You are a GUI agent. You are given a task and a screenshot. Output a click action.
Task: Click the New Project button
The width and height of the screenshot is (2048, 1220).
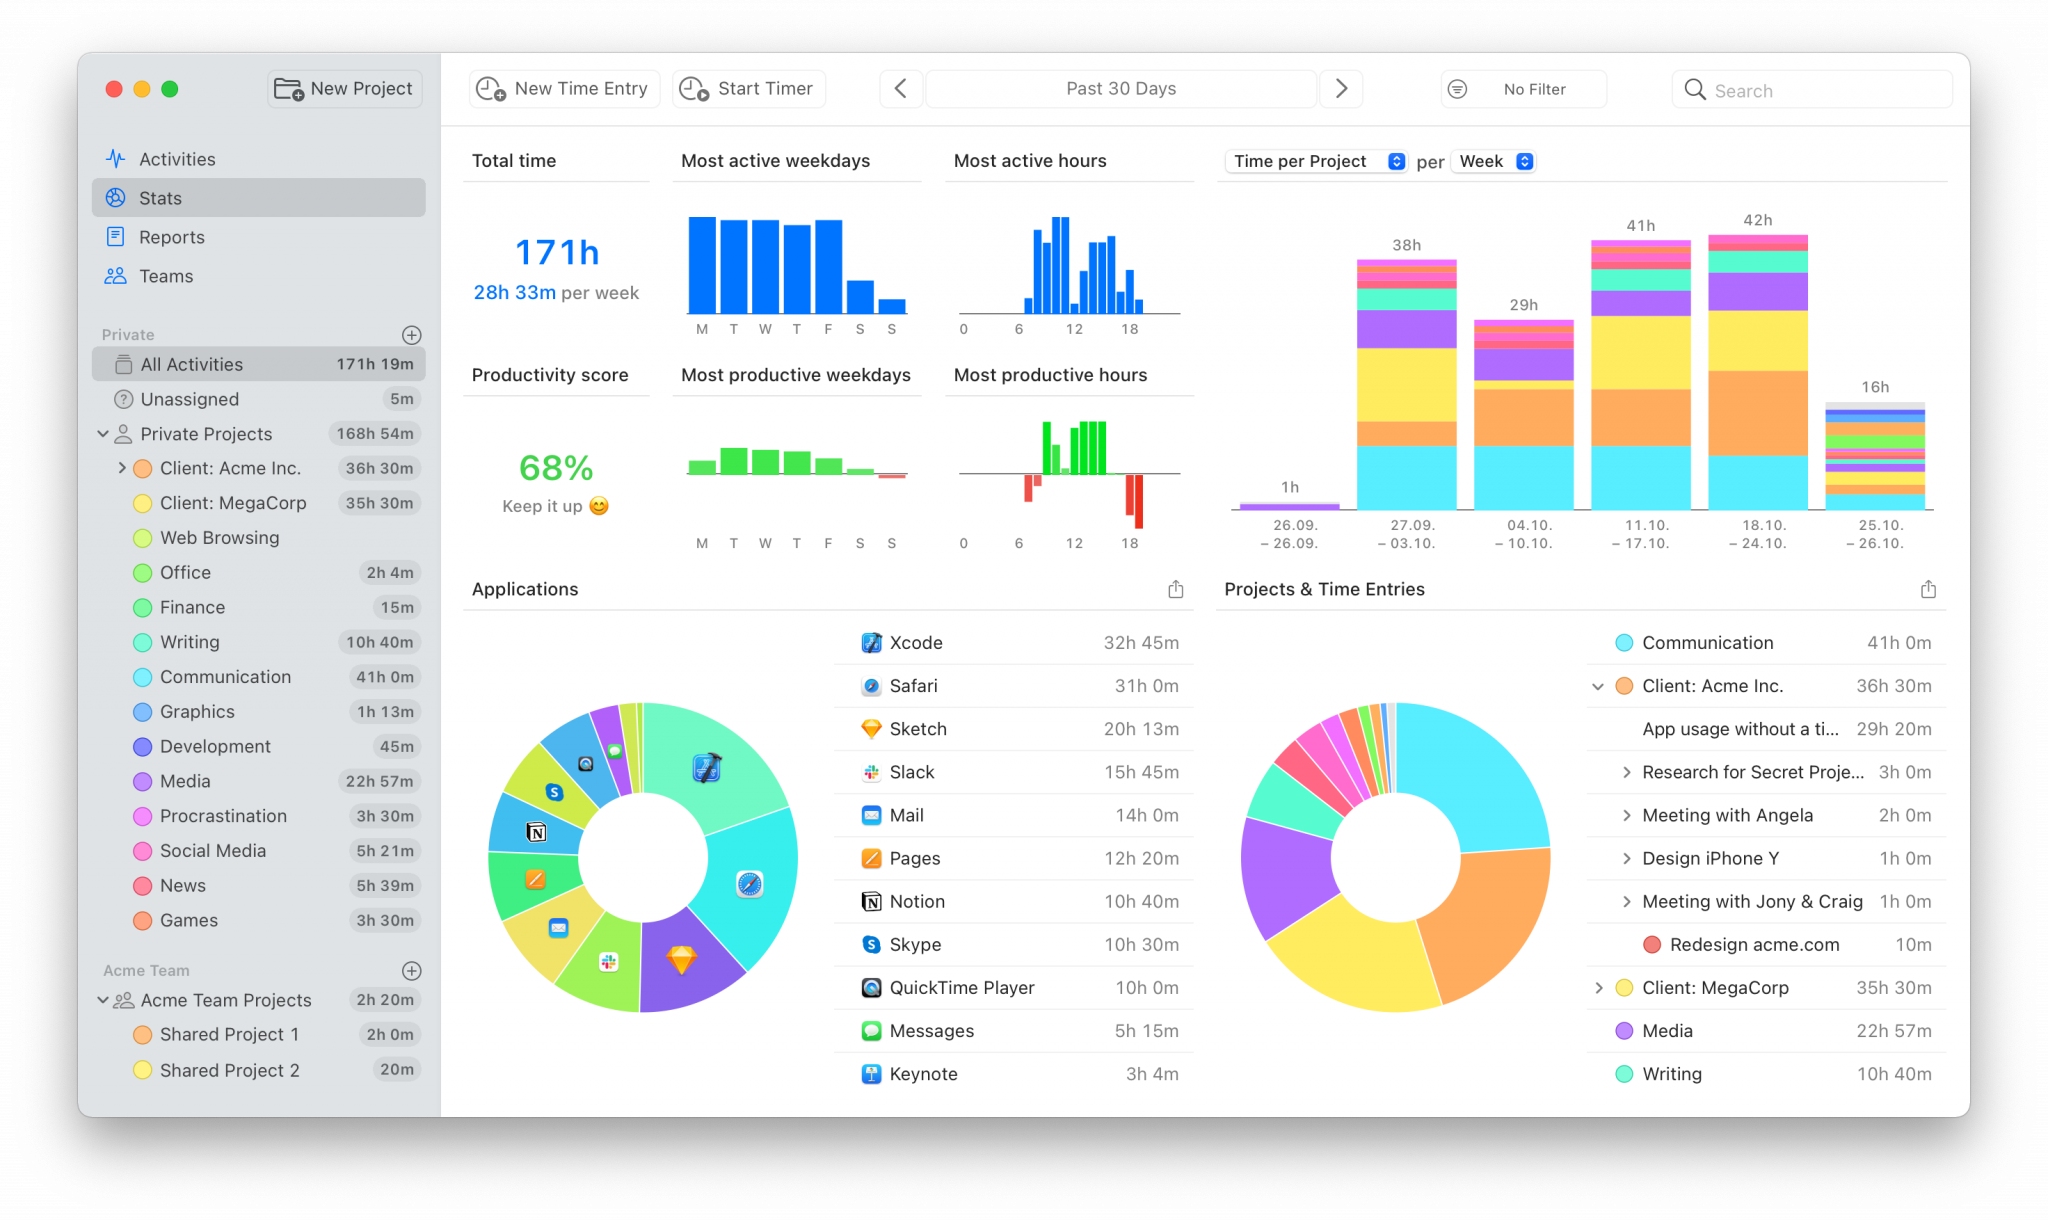[x=344, y=88]
